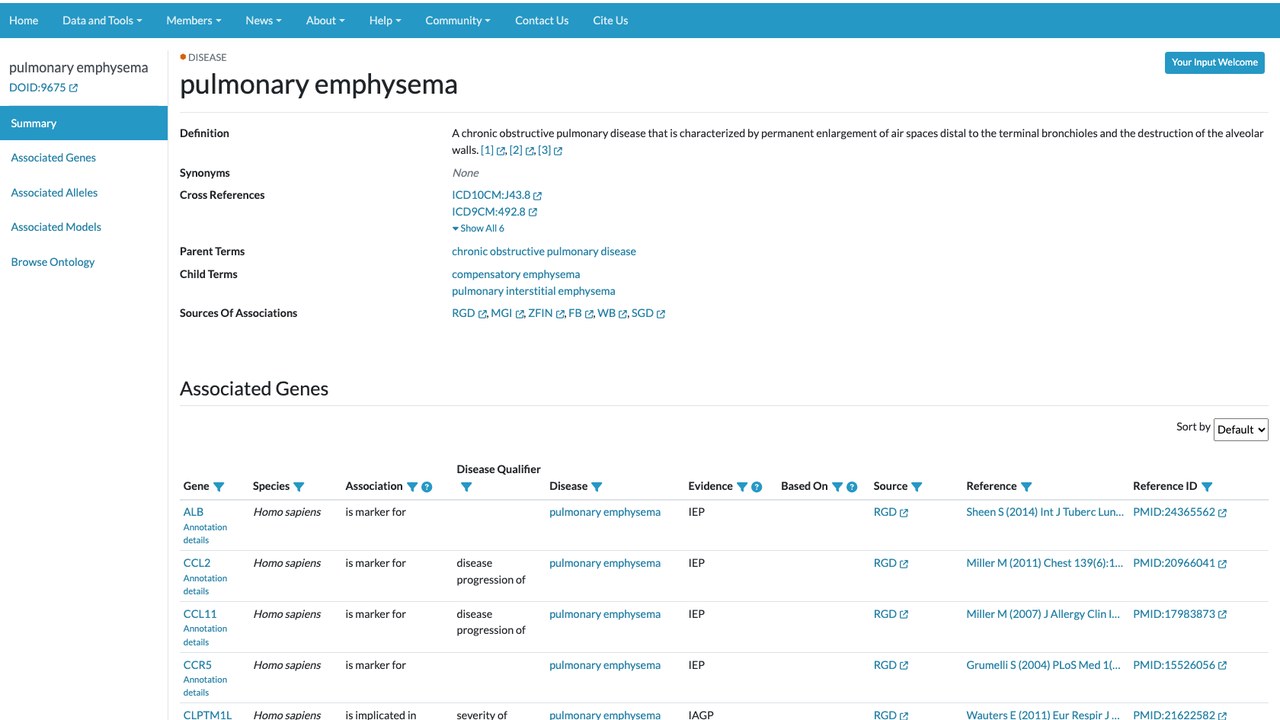The image size is (1280, 720).
Task: Jump to Associated Genes section in sidebar
Action: click(x=54, y=158)
